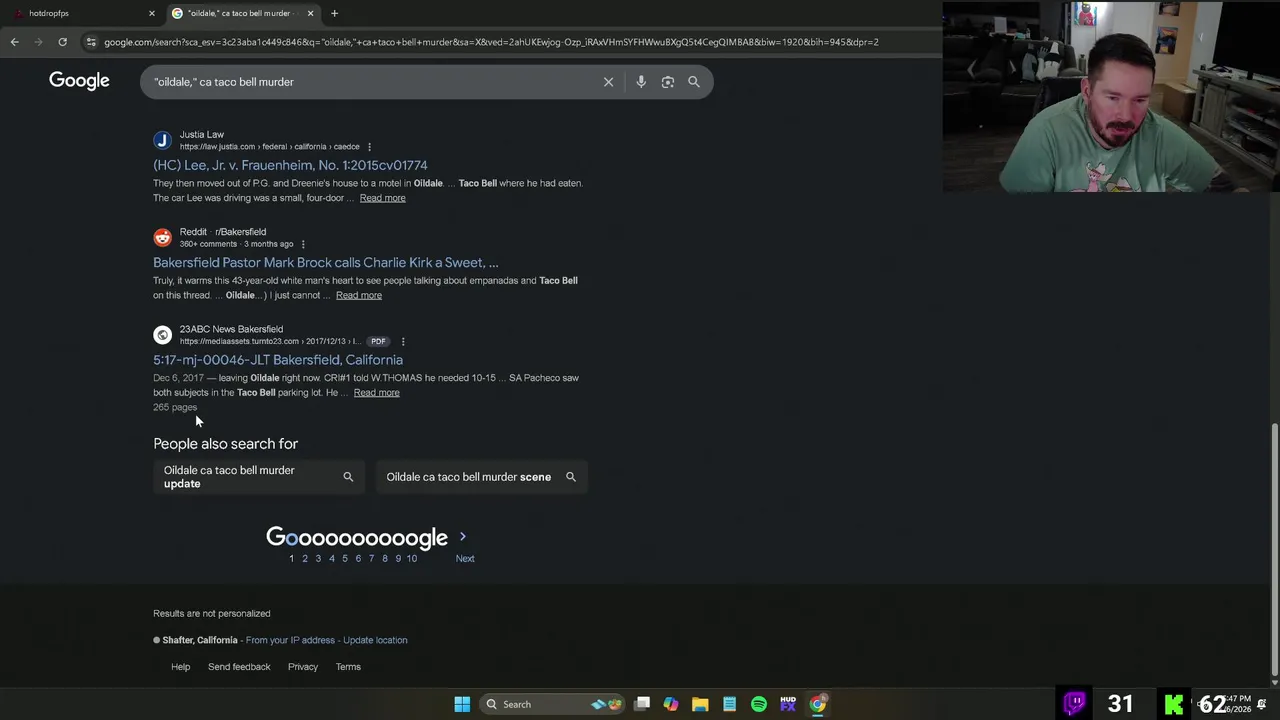Click the "265 pages" text
Image resolution: width=1280 pixels, height=720 pixels.
pyautogui.click(x=175, y=407)
